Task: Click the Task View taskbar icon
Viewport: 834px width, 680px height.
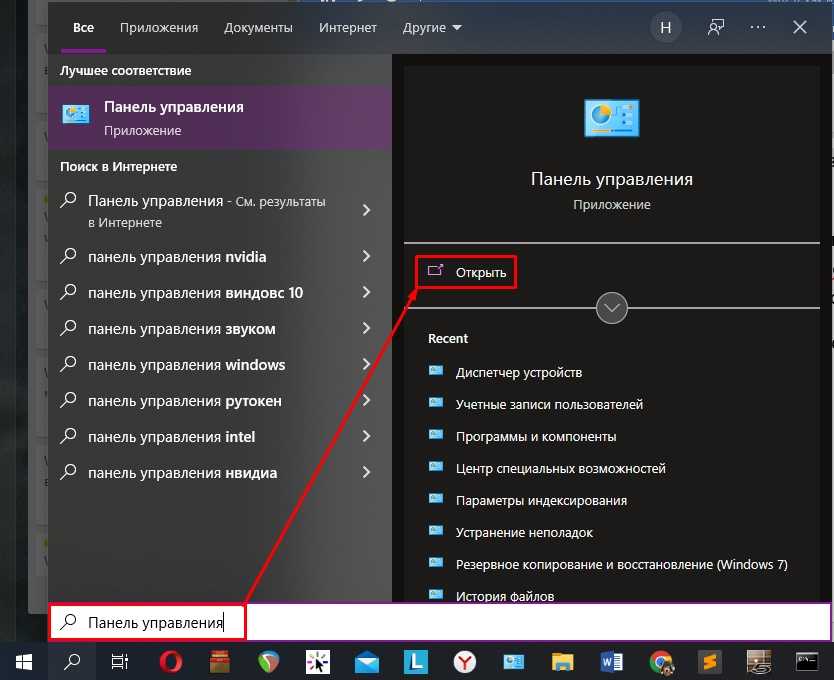Action: [x=120, y=661]
